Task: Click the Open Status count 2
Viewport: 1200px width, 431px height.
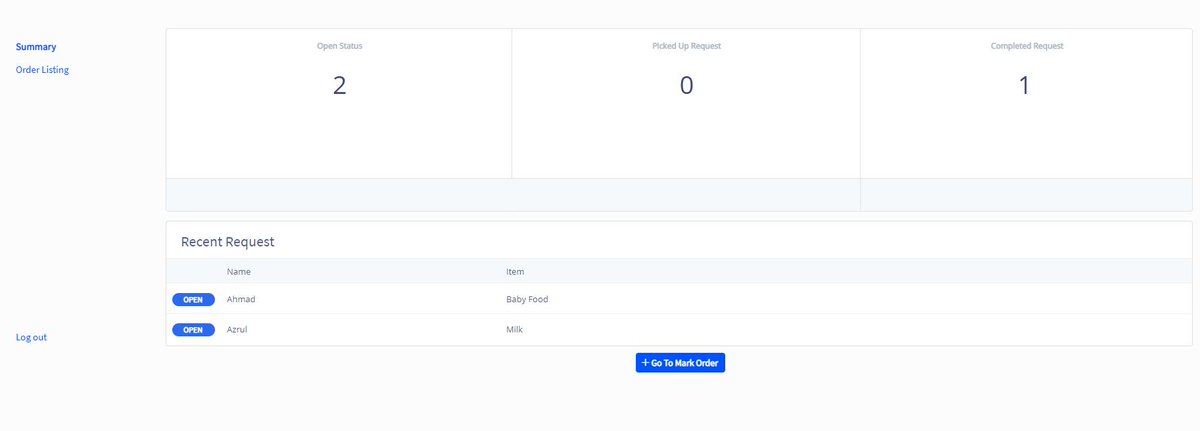Action: click(339, 86)
